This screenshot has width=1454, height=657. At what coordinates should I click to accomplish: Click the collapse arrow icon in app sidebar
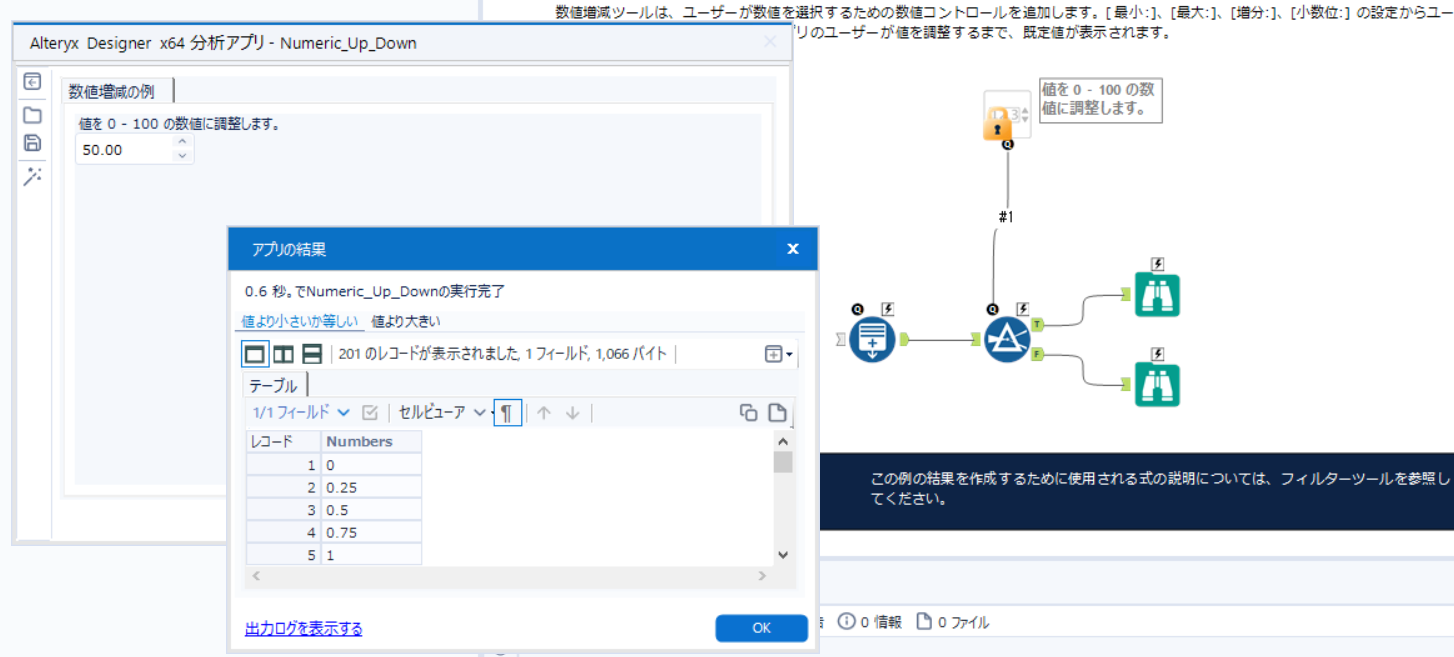[x=32, y=82]
